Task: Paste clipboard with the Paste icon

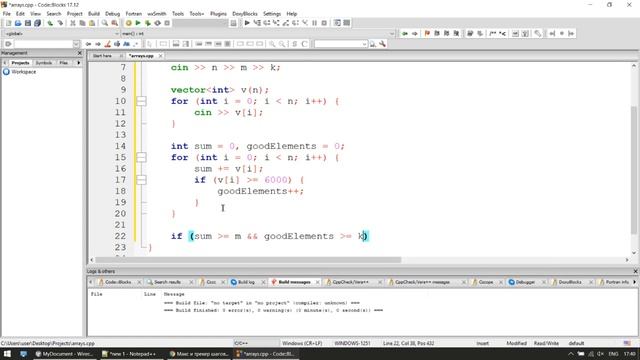Action: point(92,23)
